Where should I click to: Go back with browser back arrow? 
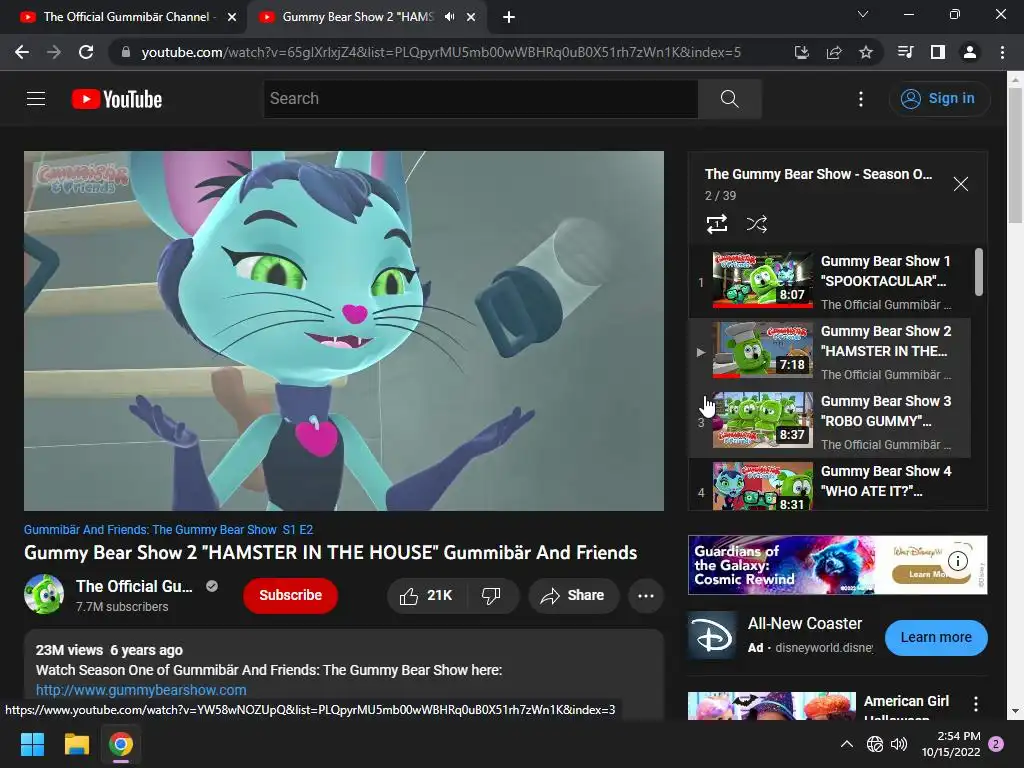click(22, 52)
